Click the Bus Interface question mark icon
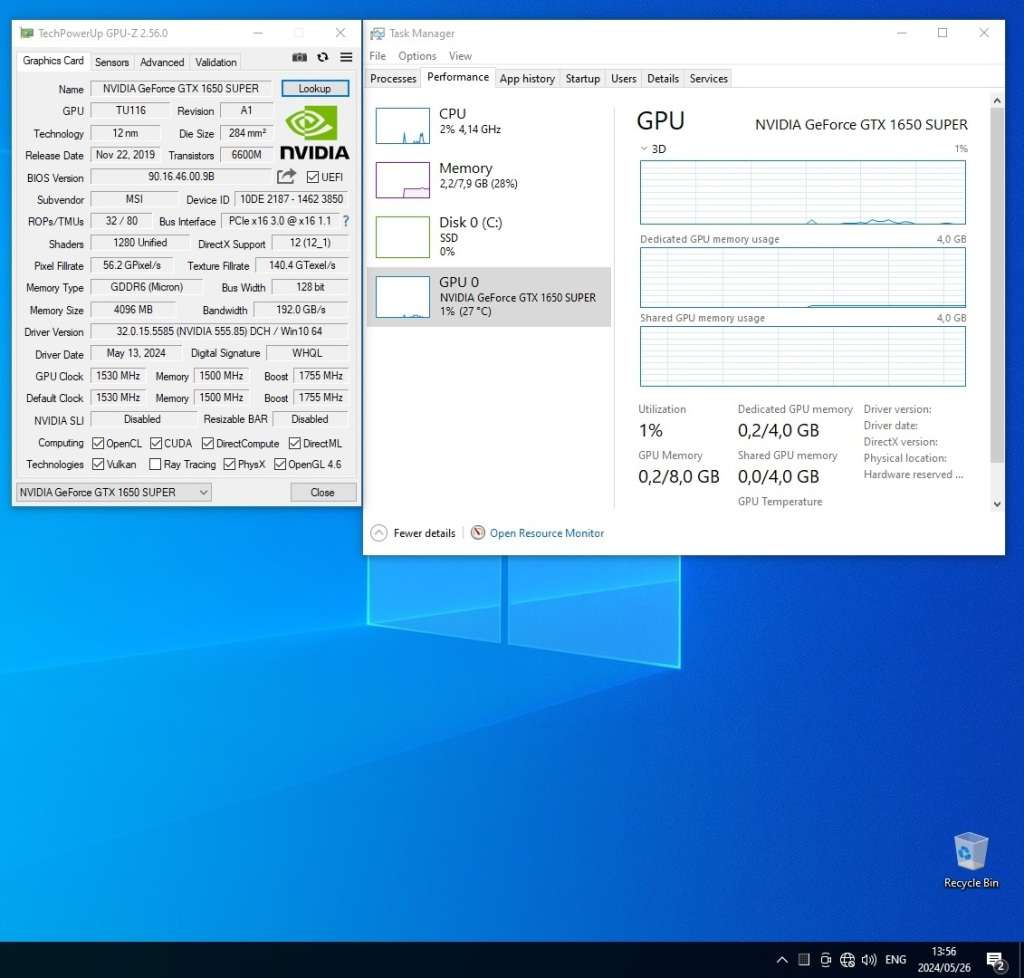 click(346, 221)
